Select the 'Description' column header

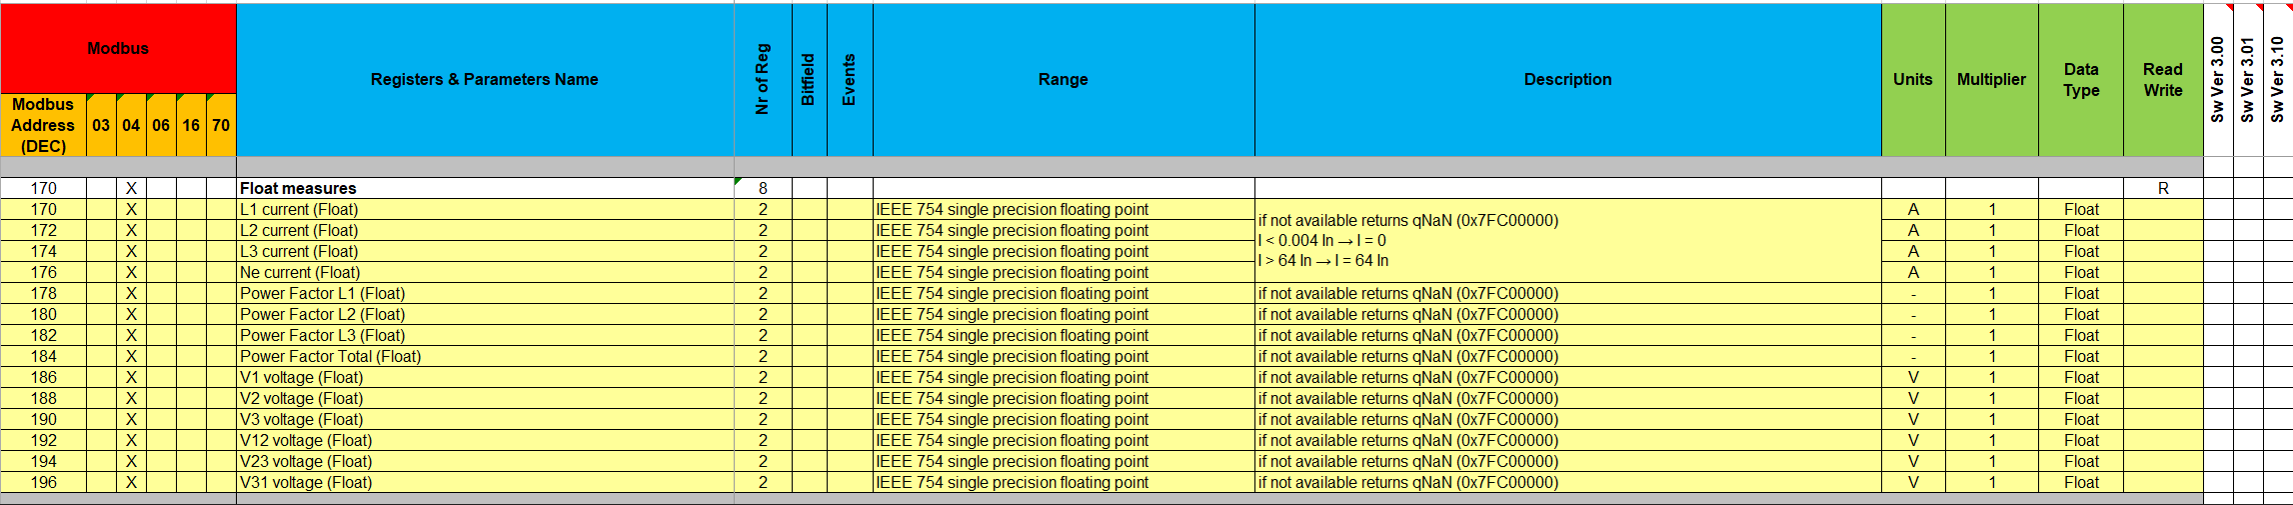1567,79
